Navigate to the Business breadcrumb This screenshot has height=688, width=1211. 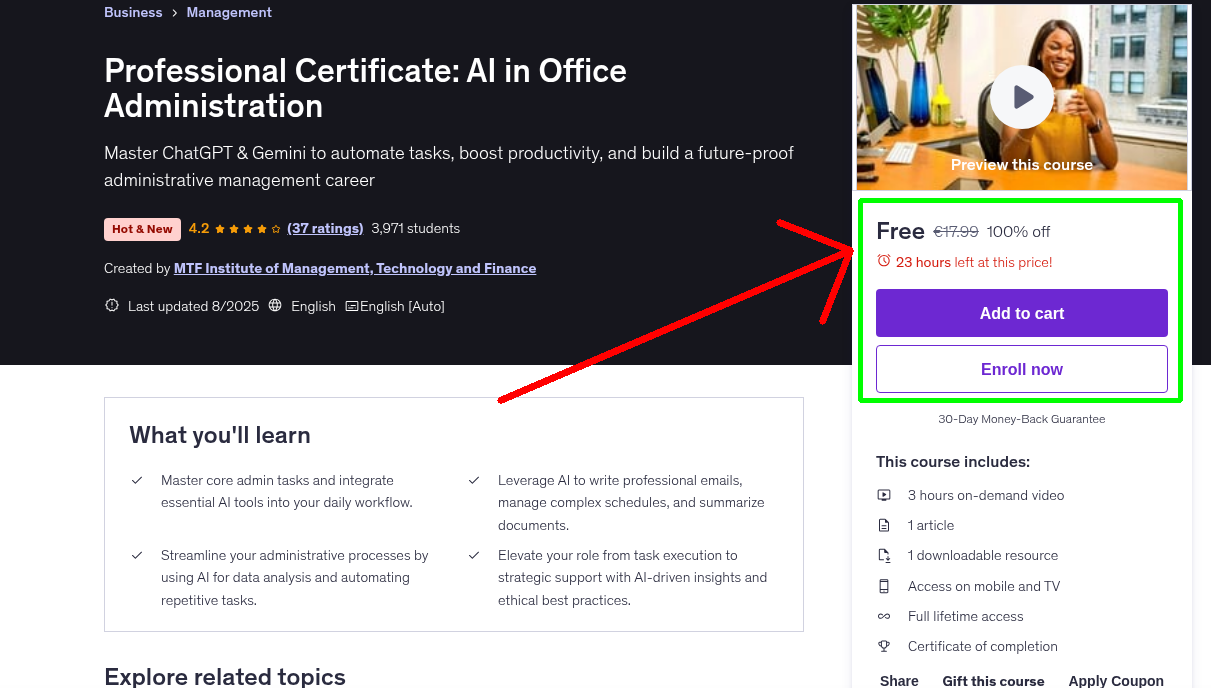point(133,12)
